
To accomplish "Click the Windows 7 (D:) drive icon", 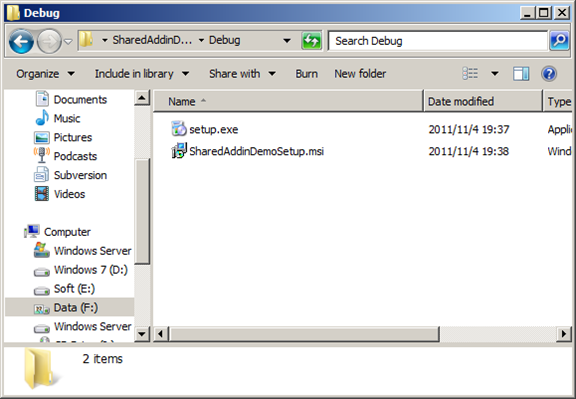I will (x=42, y=272).
